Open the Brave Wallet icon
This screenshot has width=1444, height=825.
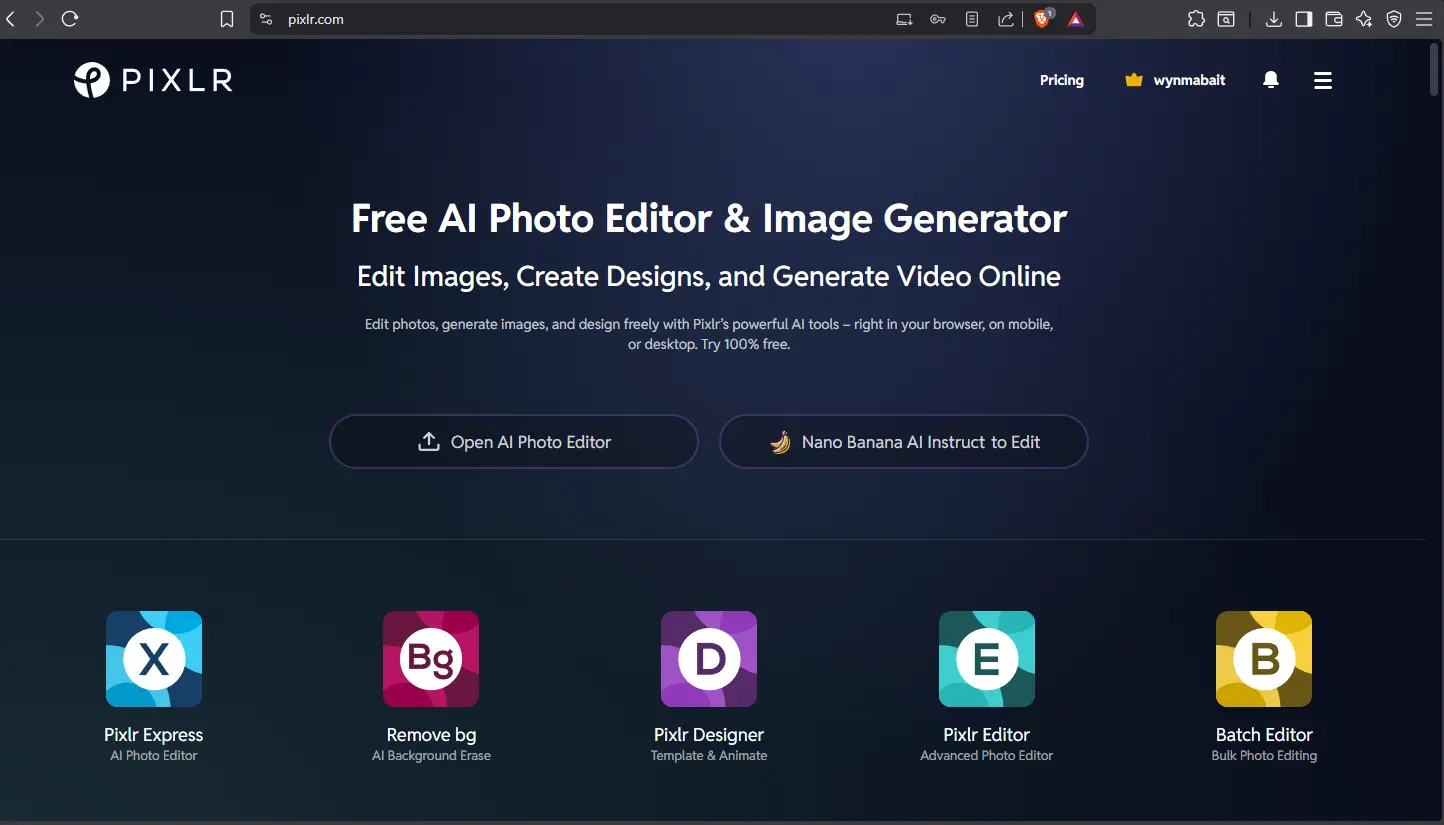1334,19
